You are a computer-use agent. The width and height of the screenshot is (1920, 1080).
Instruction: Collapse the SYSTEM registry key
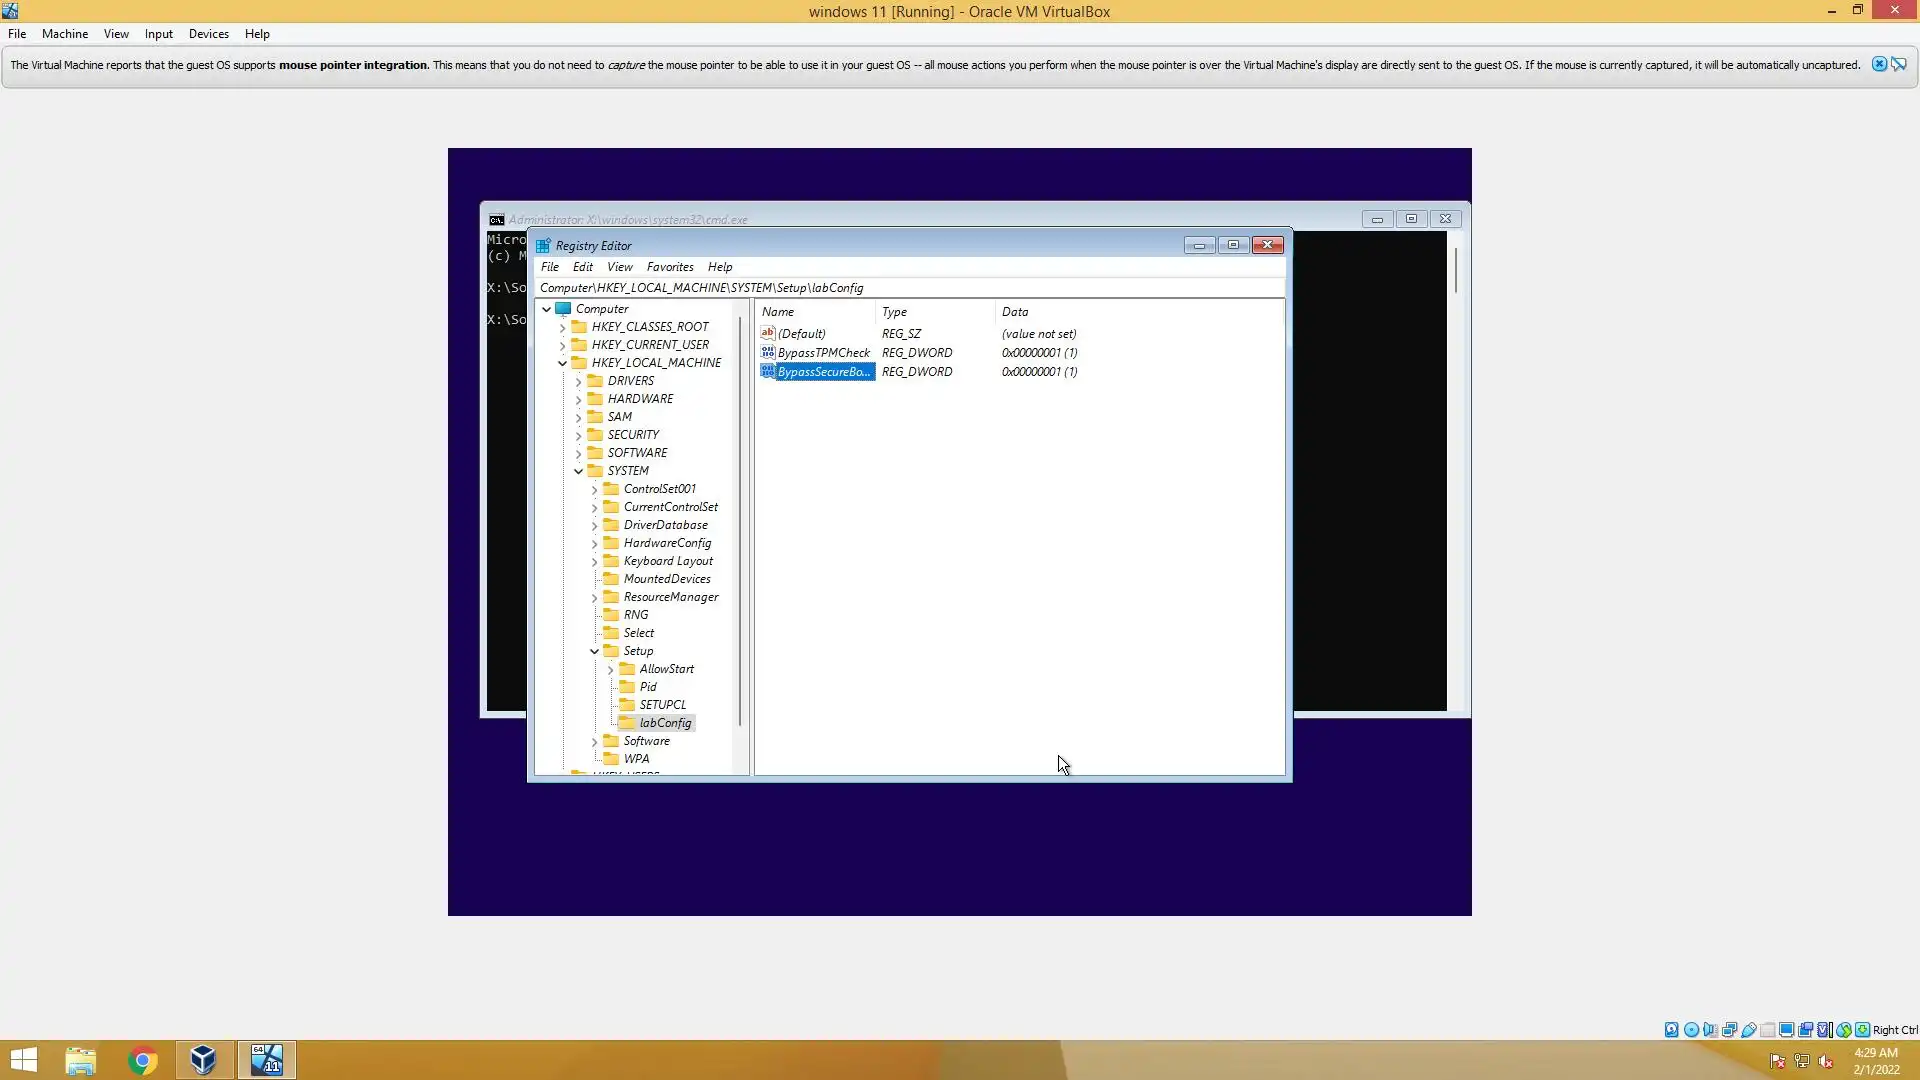578,471
